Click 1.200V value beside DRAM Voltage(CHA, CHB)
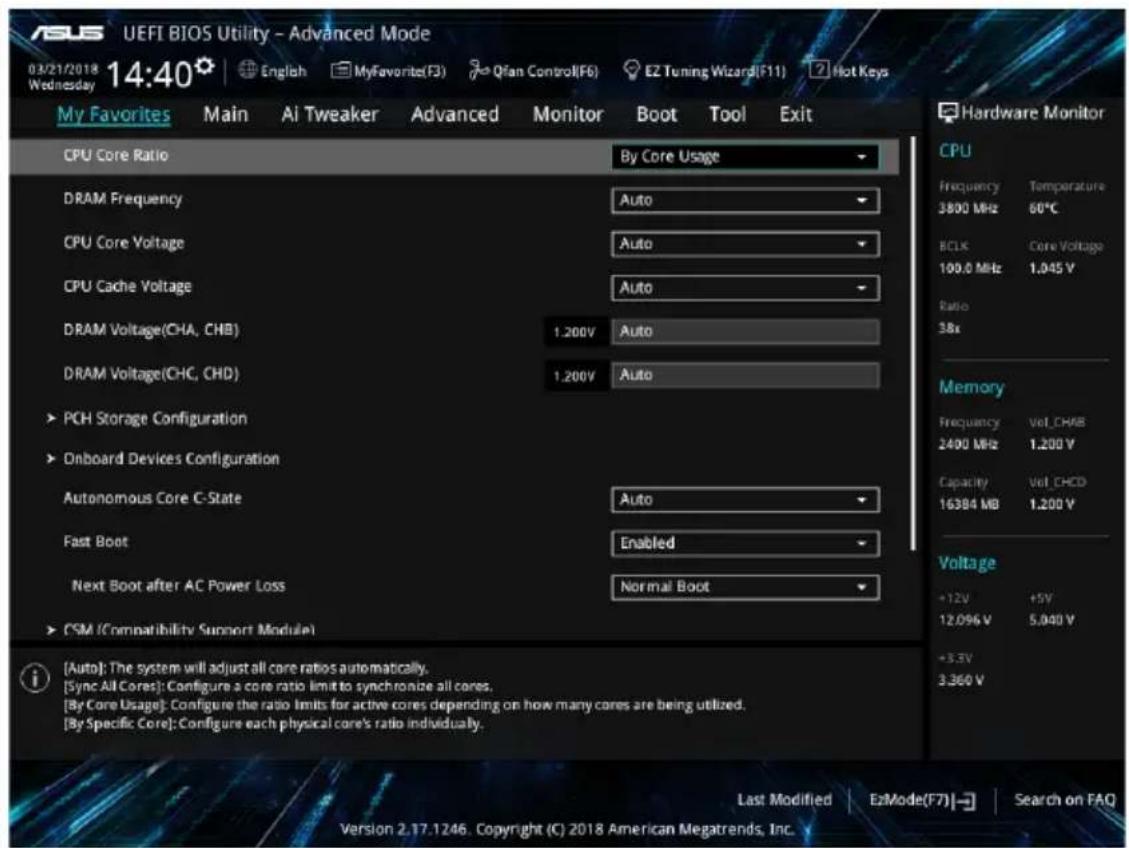This screenshot has width=1129, height=848. [x=574, y=333]
